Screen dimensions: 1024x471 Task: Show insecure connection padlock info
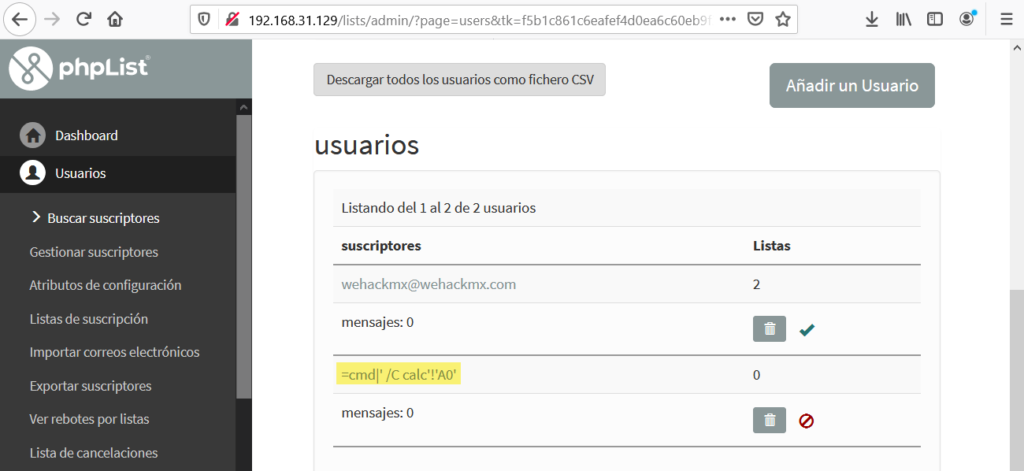point(232,20)
